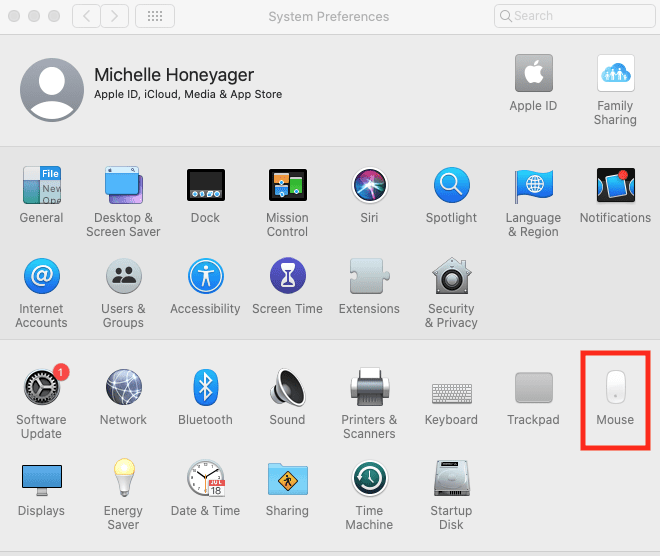Show all preferences grid button

click(x=154, y=16)
